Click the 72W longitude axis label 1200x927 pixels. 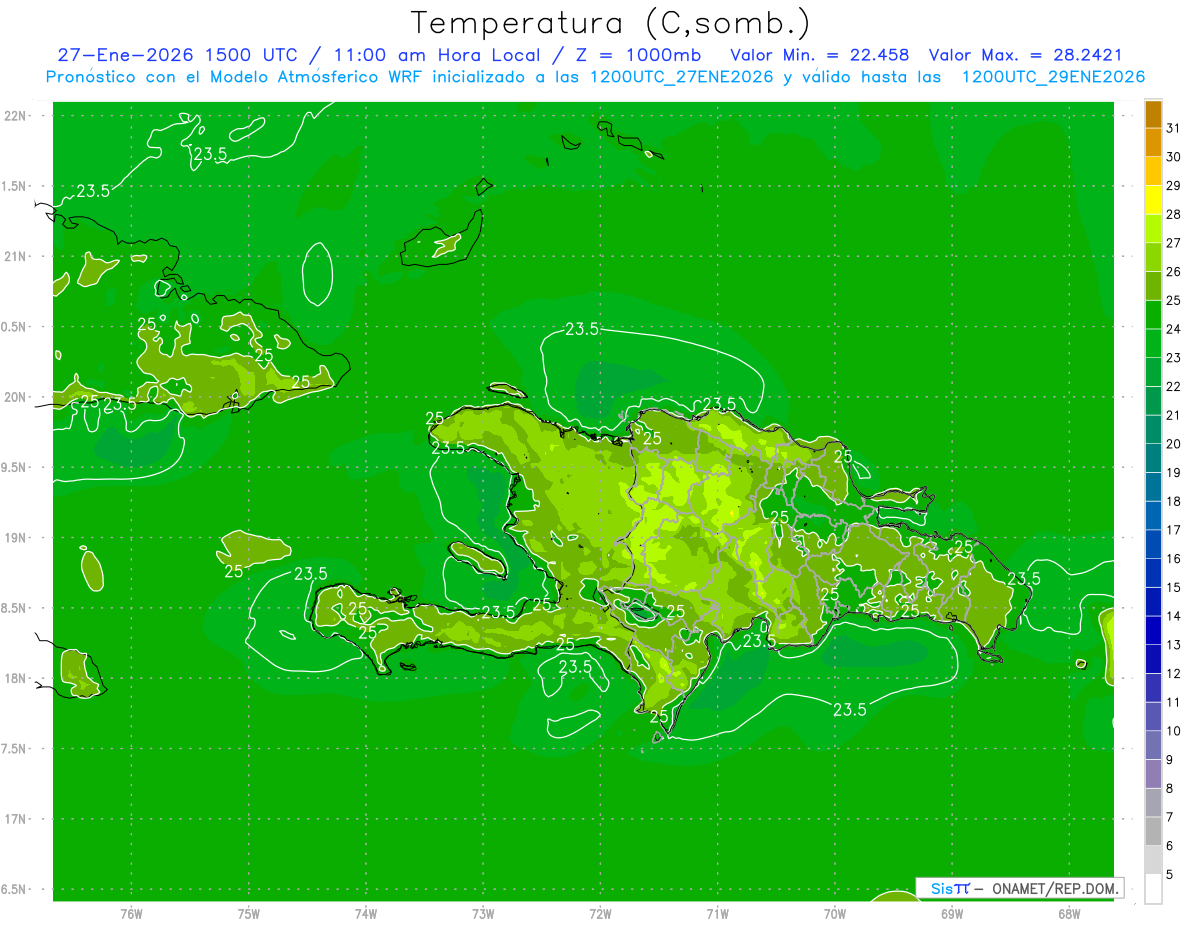point(600,913)
